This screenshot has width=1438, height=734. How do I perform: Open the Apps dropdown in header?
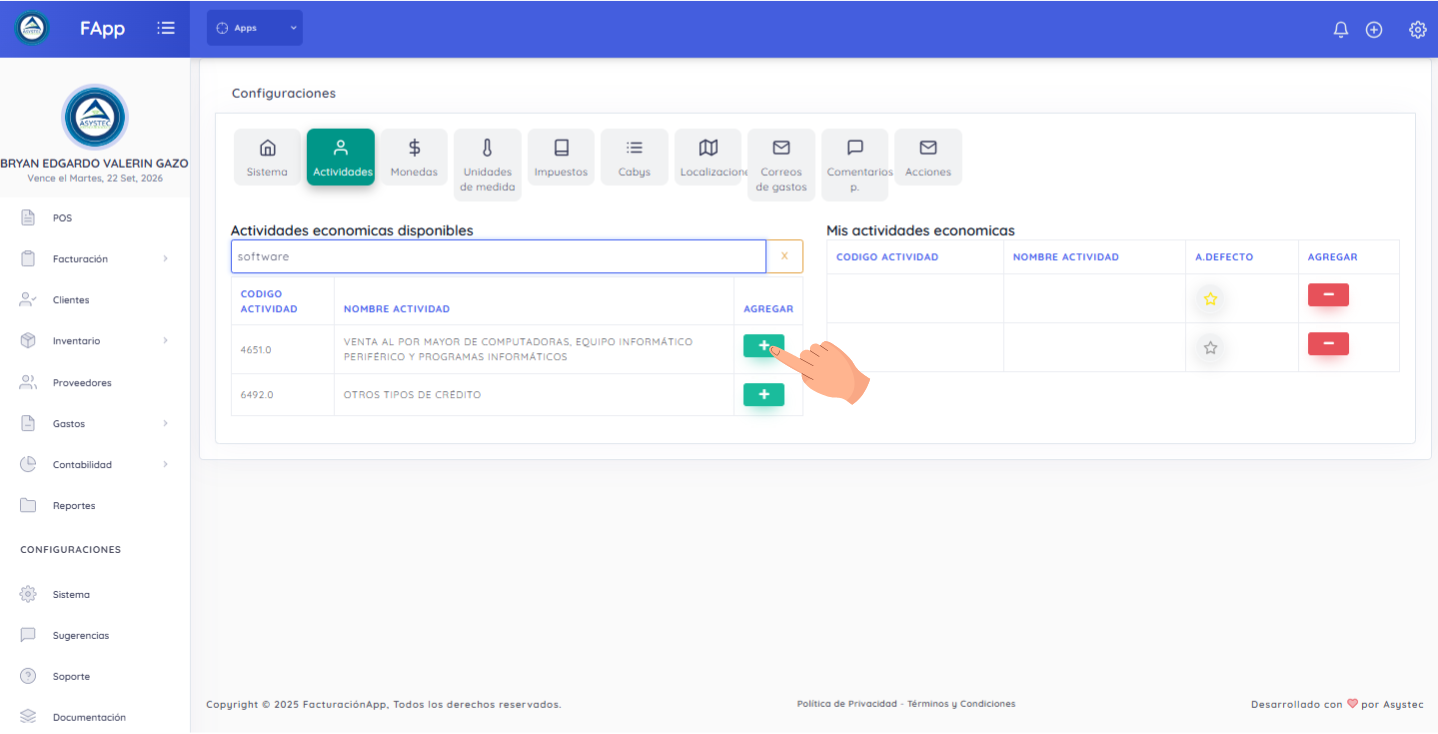coord(255,28)
